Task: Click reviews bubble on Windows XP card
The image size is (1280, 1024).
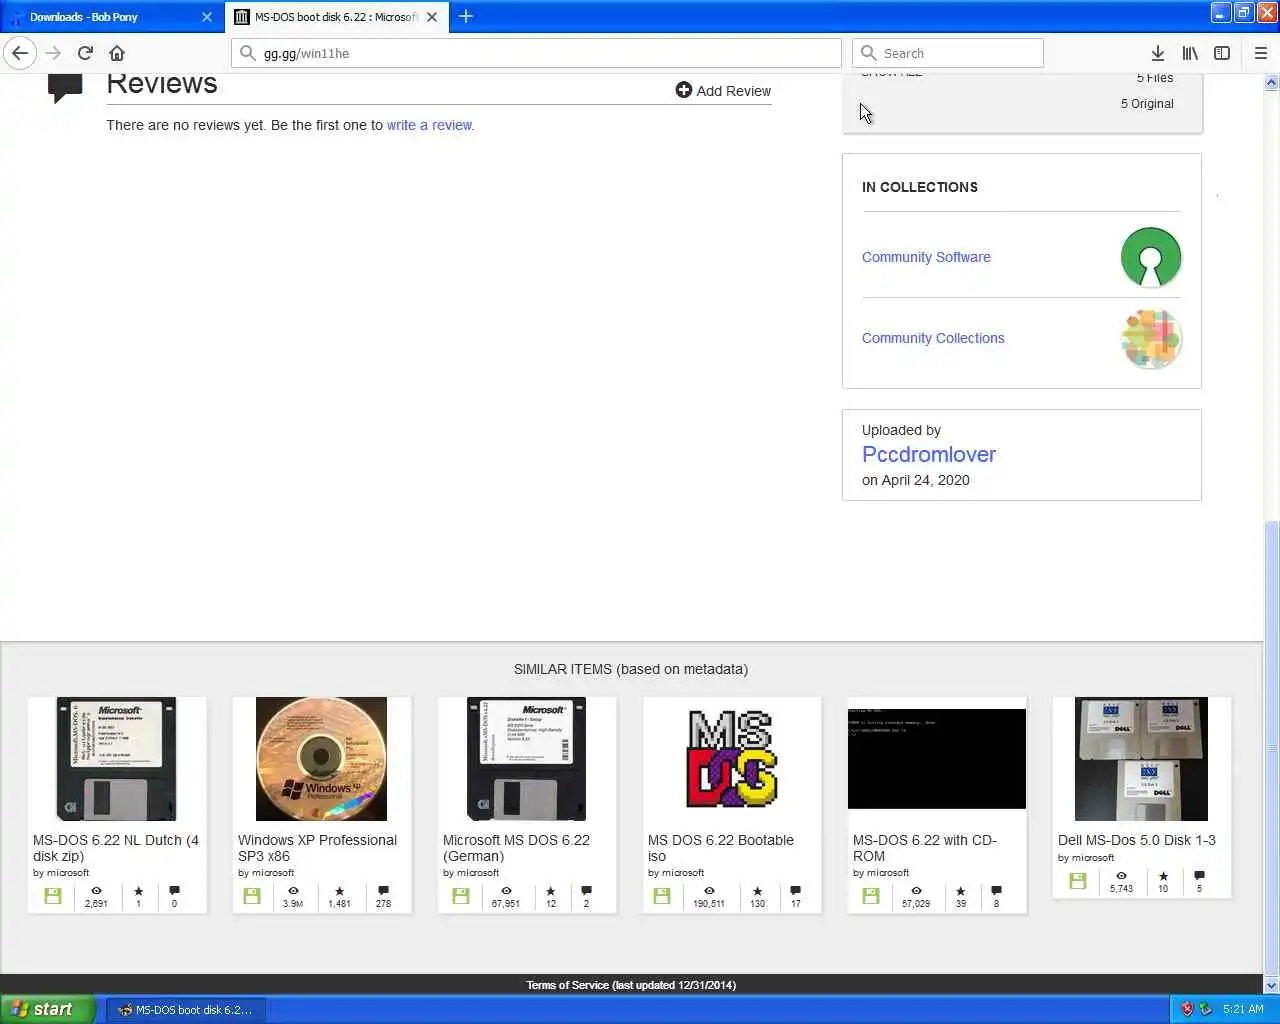Action: click(383, 890)
